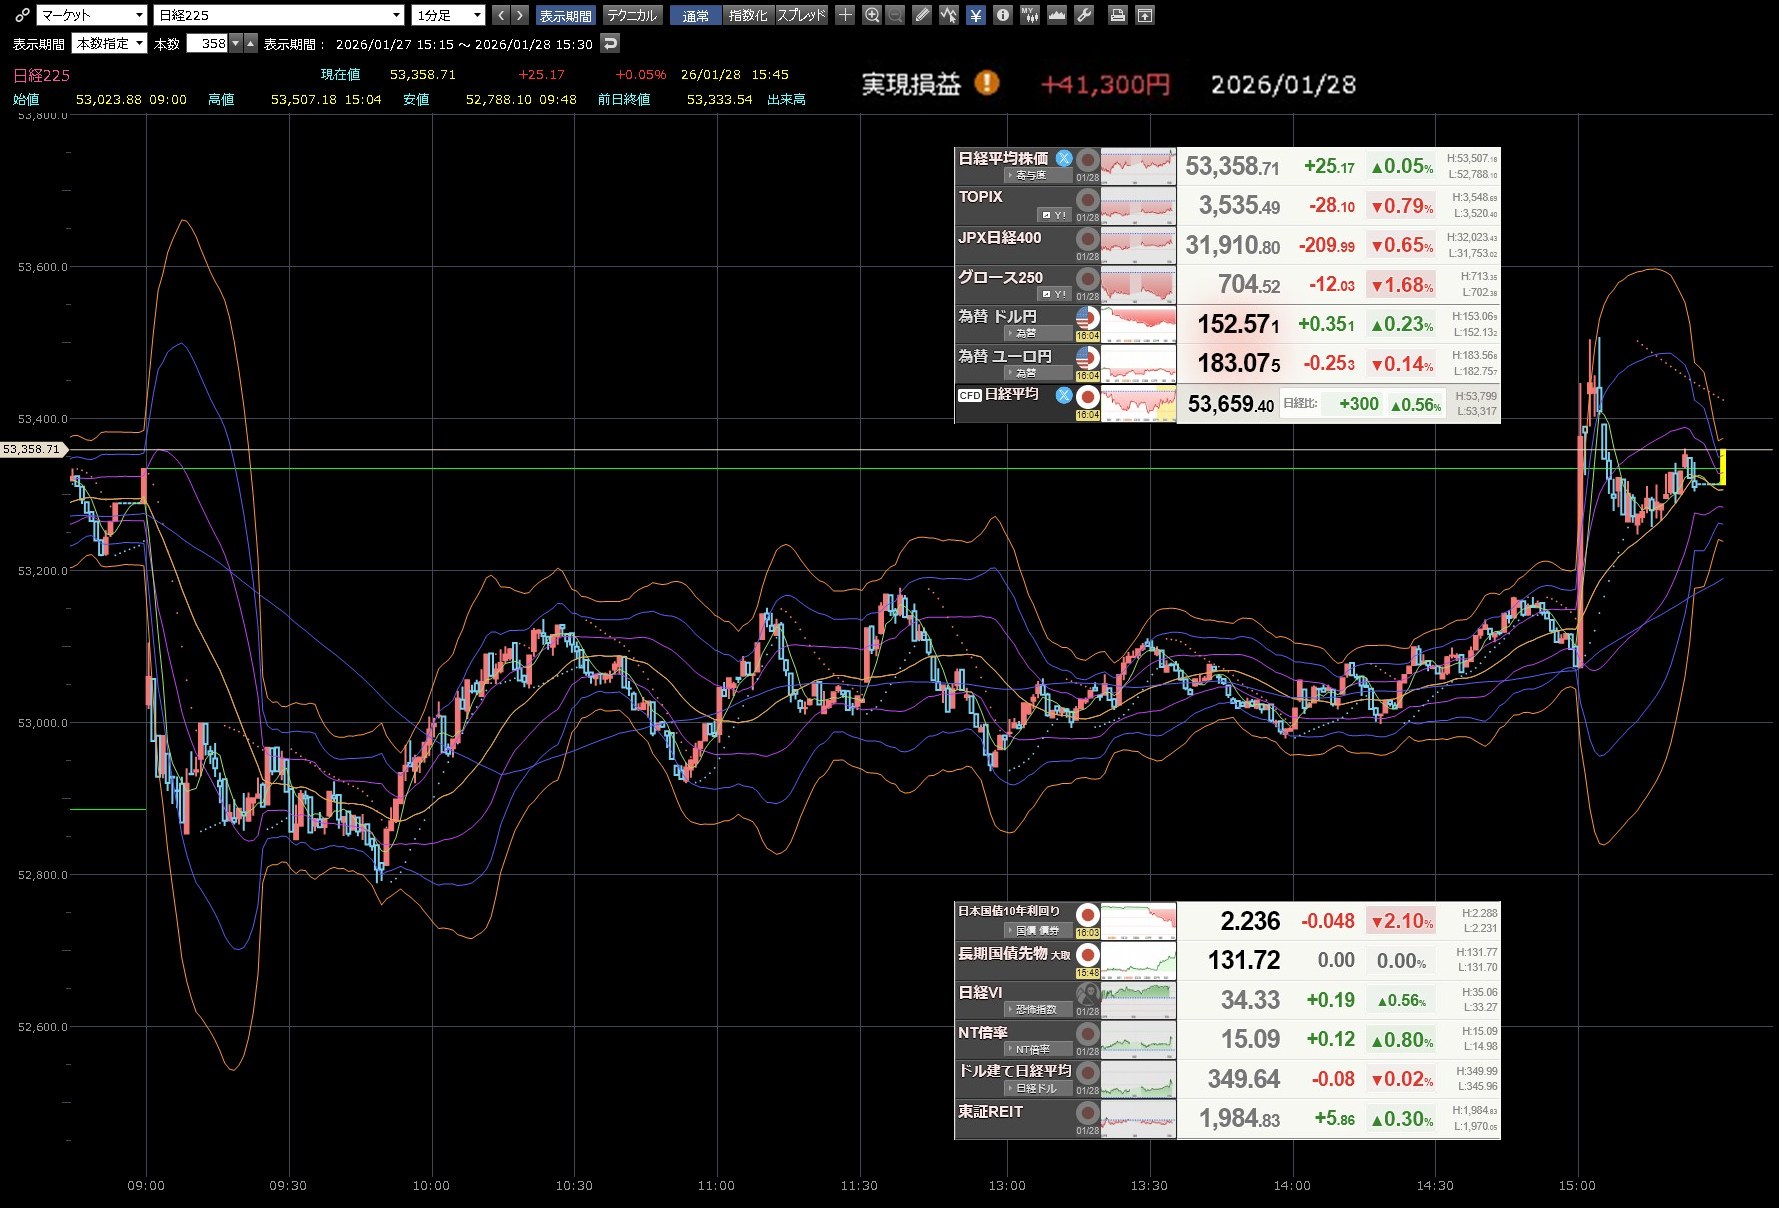Open the 日経225 symbol dropdown

click(x=279, y=15)
